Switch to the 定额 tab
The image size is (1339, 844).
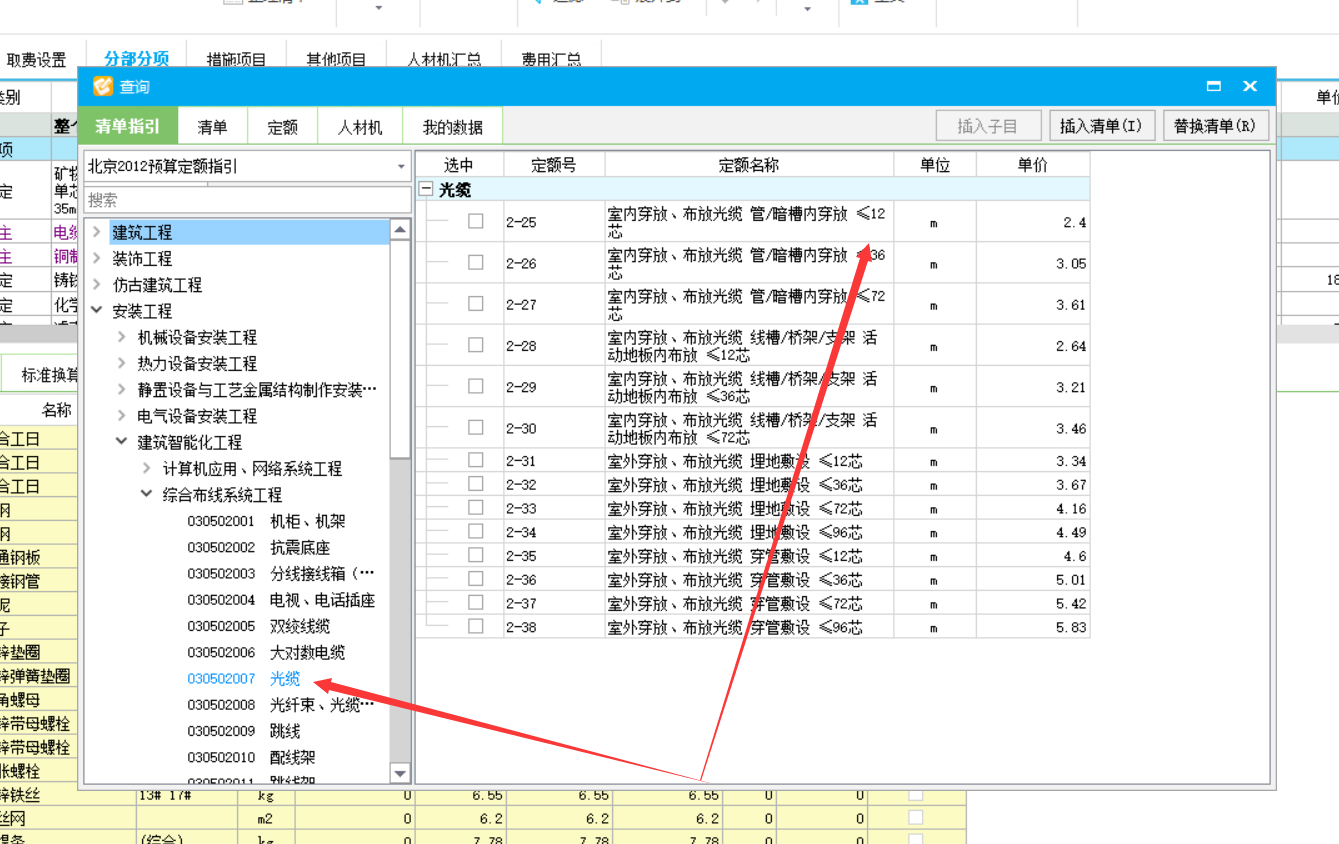[282, 126]
